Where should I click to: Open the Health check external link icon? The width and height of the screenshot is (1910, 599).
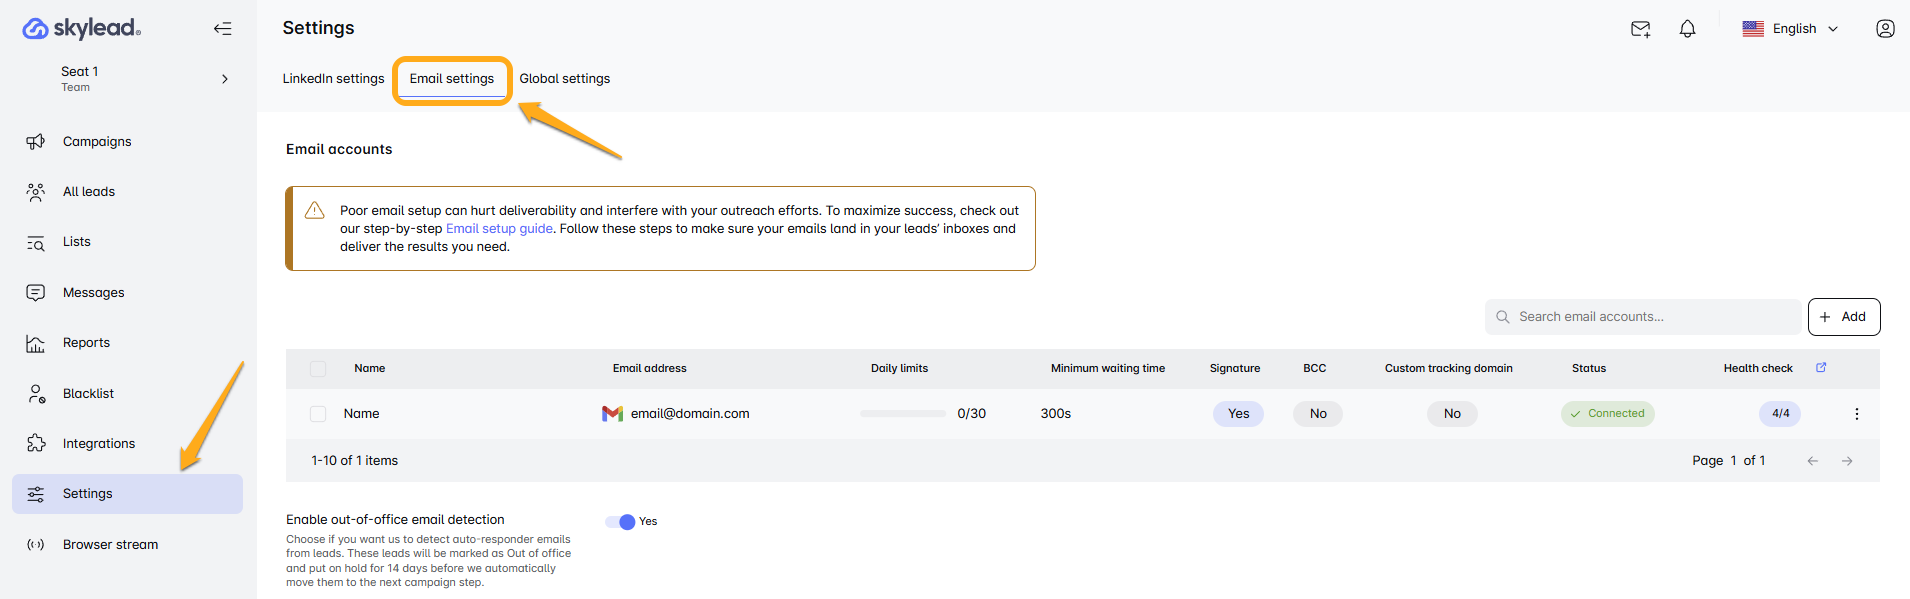(x=1821, y=368)
